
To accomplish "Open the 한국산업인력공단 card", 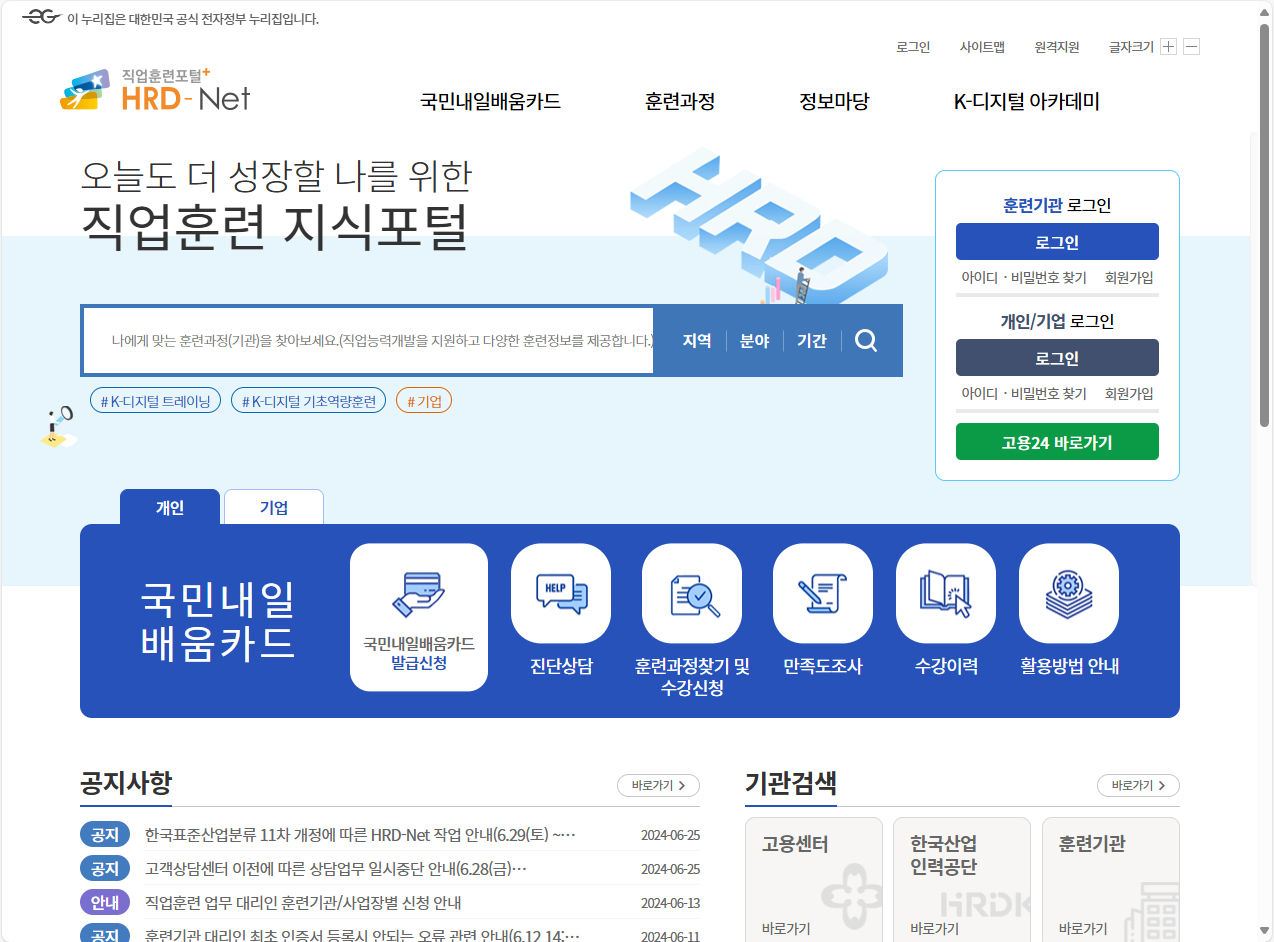I will pyautogui.click(x=962, y=880).
